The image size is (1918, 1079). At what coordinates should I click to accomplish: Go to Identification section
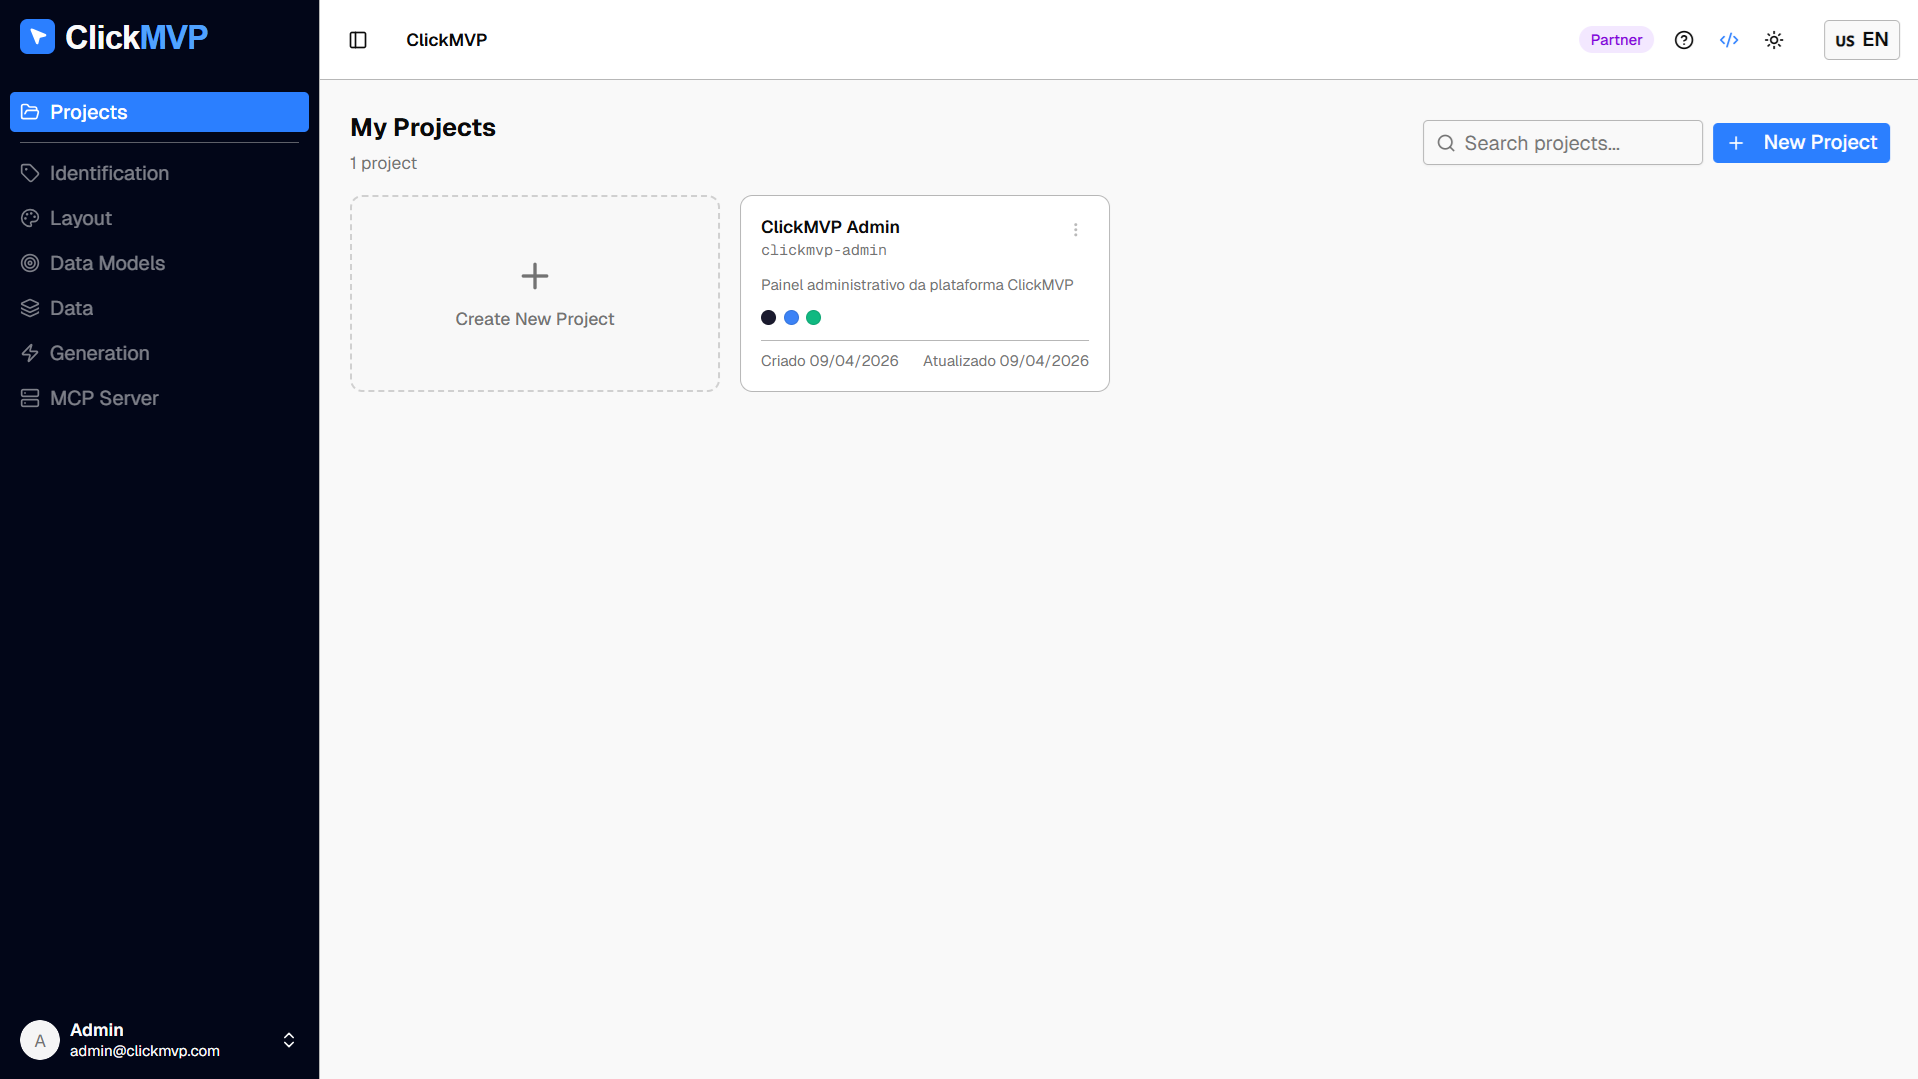(159, 173)
